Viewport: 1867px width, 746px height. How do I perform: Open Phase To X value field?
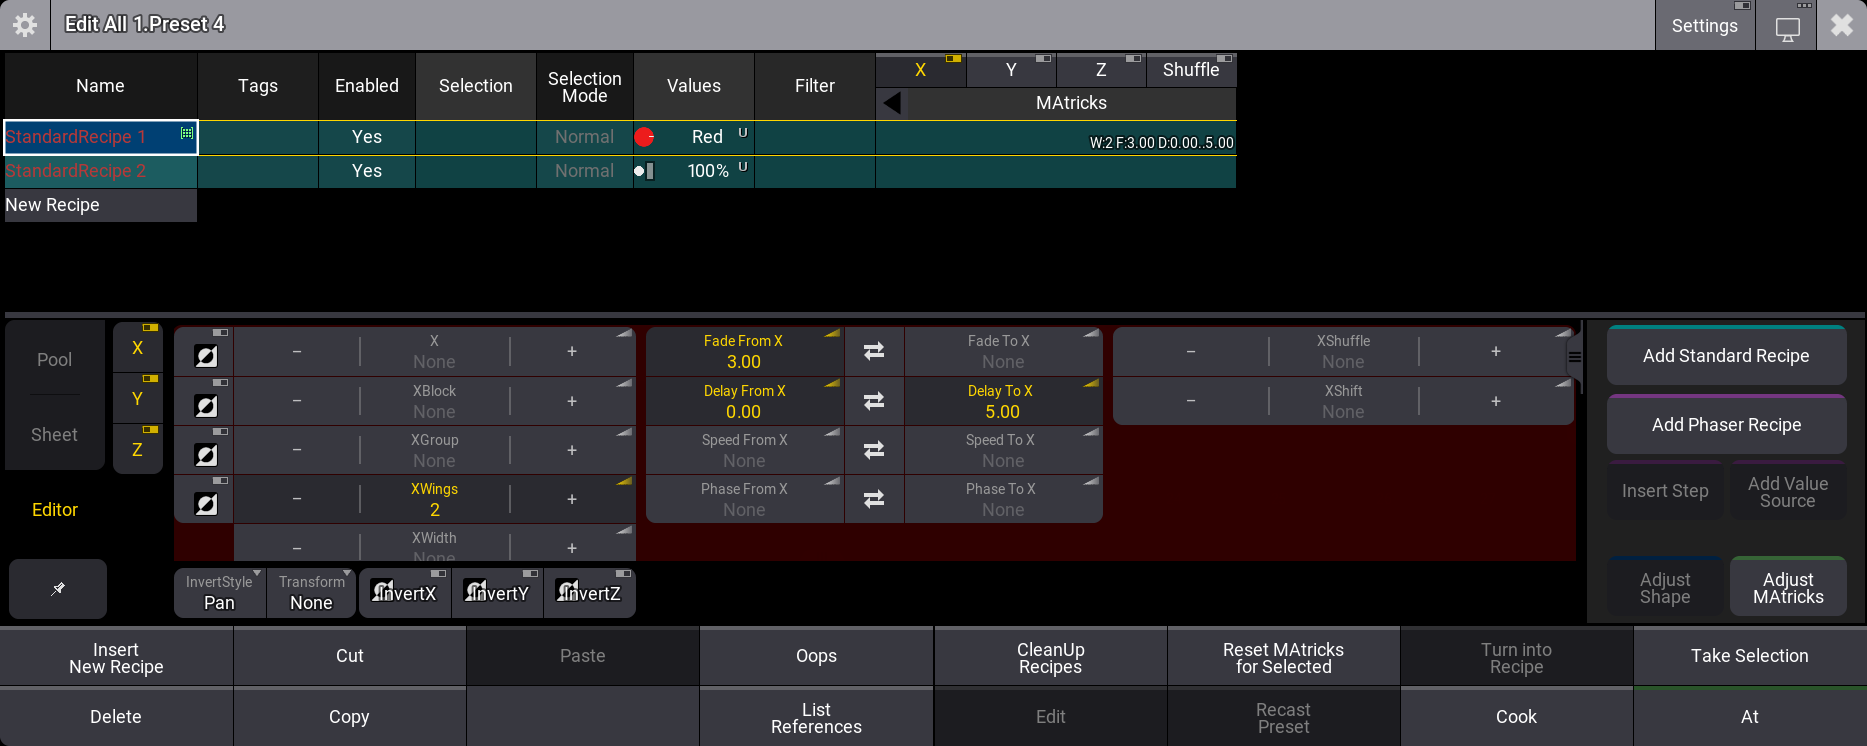click(1002, 499)
